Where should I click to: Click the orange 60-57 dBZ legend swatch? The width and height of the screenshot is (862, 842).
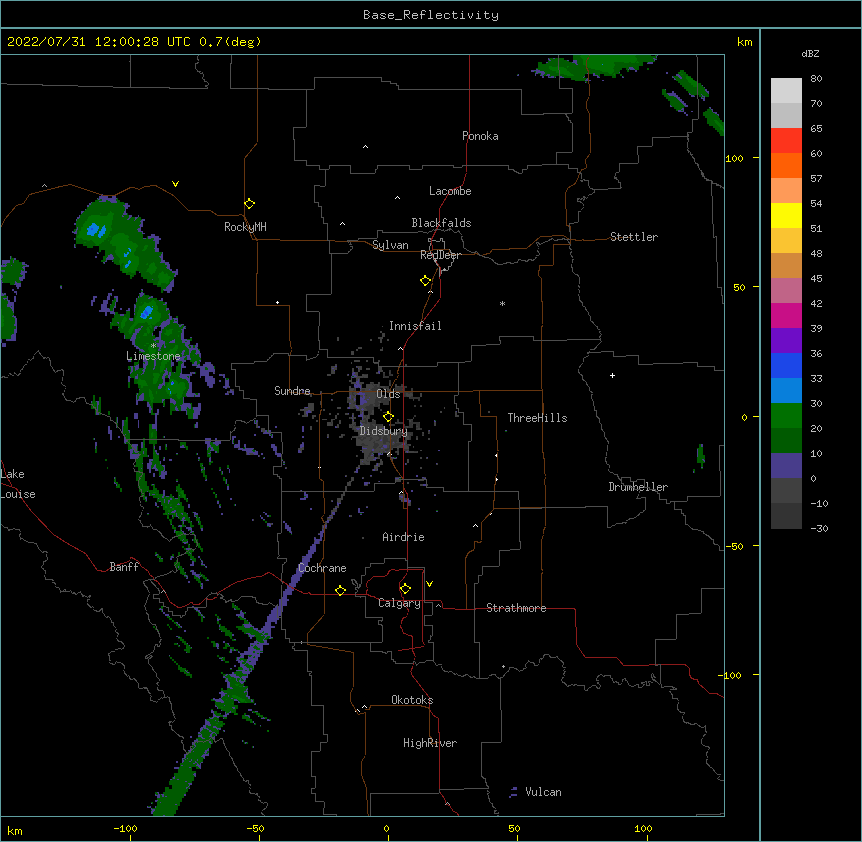coord(786,165)
